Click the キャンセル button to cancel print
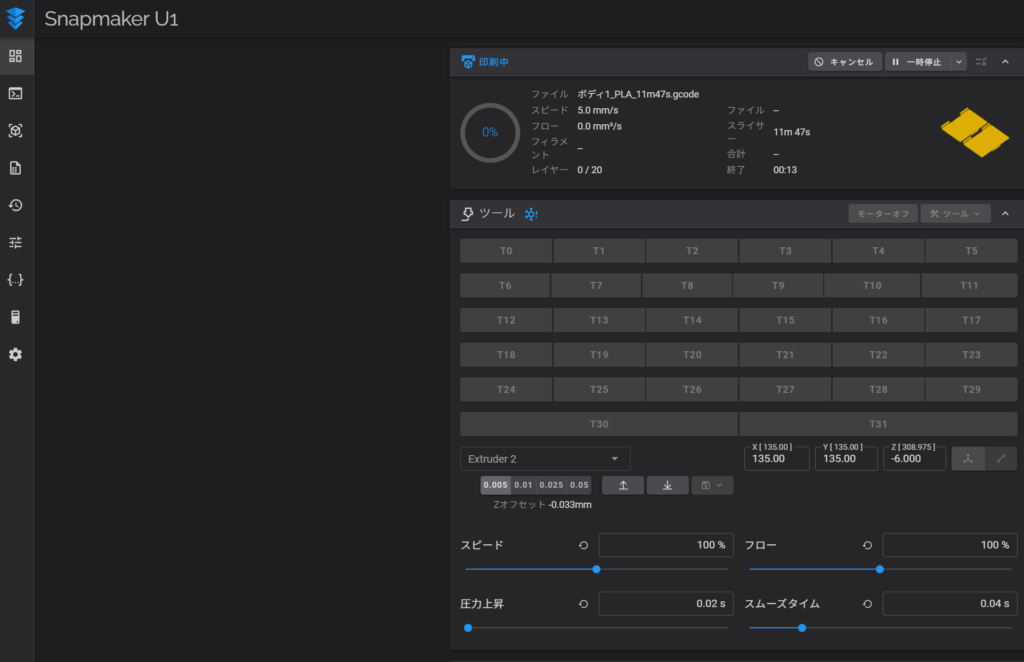Screen dimensions: 1024x662 (x=845, y=62)
